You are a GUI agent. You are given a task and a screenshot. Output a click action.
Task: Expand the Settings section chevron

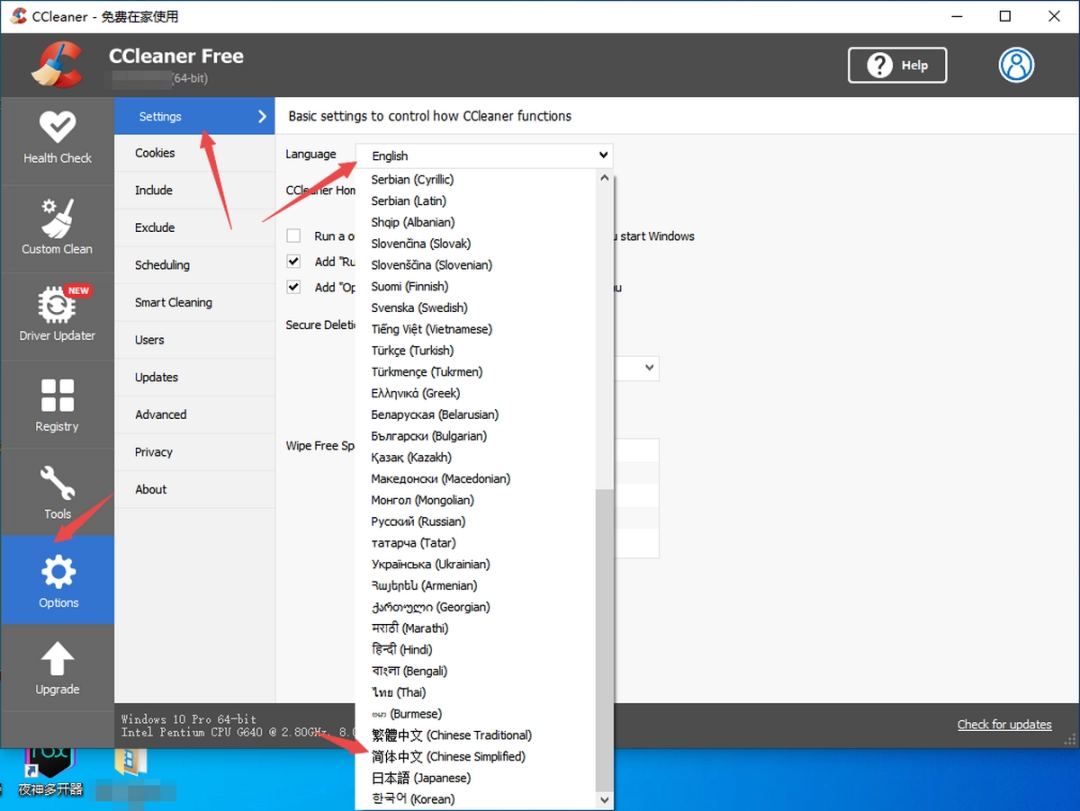[264, 116]
